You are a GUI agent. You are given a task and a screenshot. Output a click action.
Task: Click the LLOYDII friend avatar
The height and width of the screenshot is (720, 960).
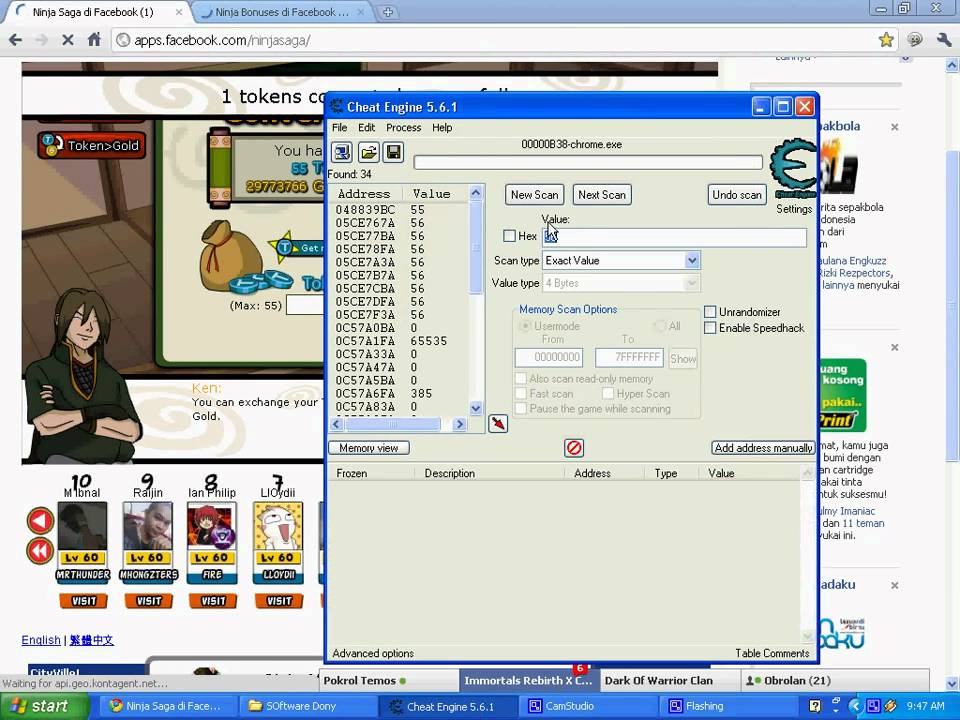tap(278, 527)
